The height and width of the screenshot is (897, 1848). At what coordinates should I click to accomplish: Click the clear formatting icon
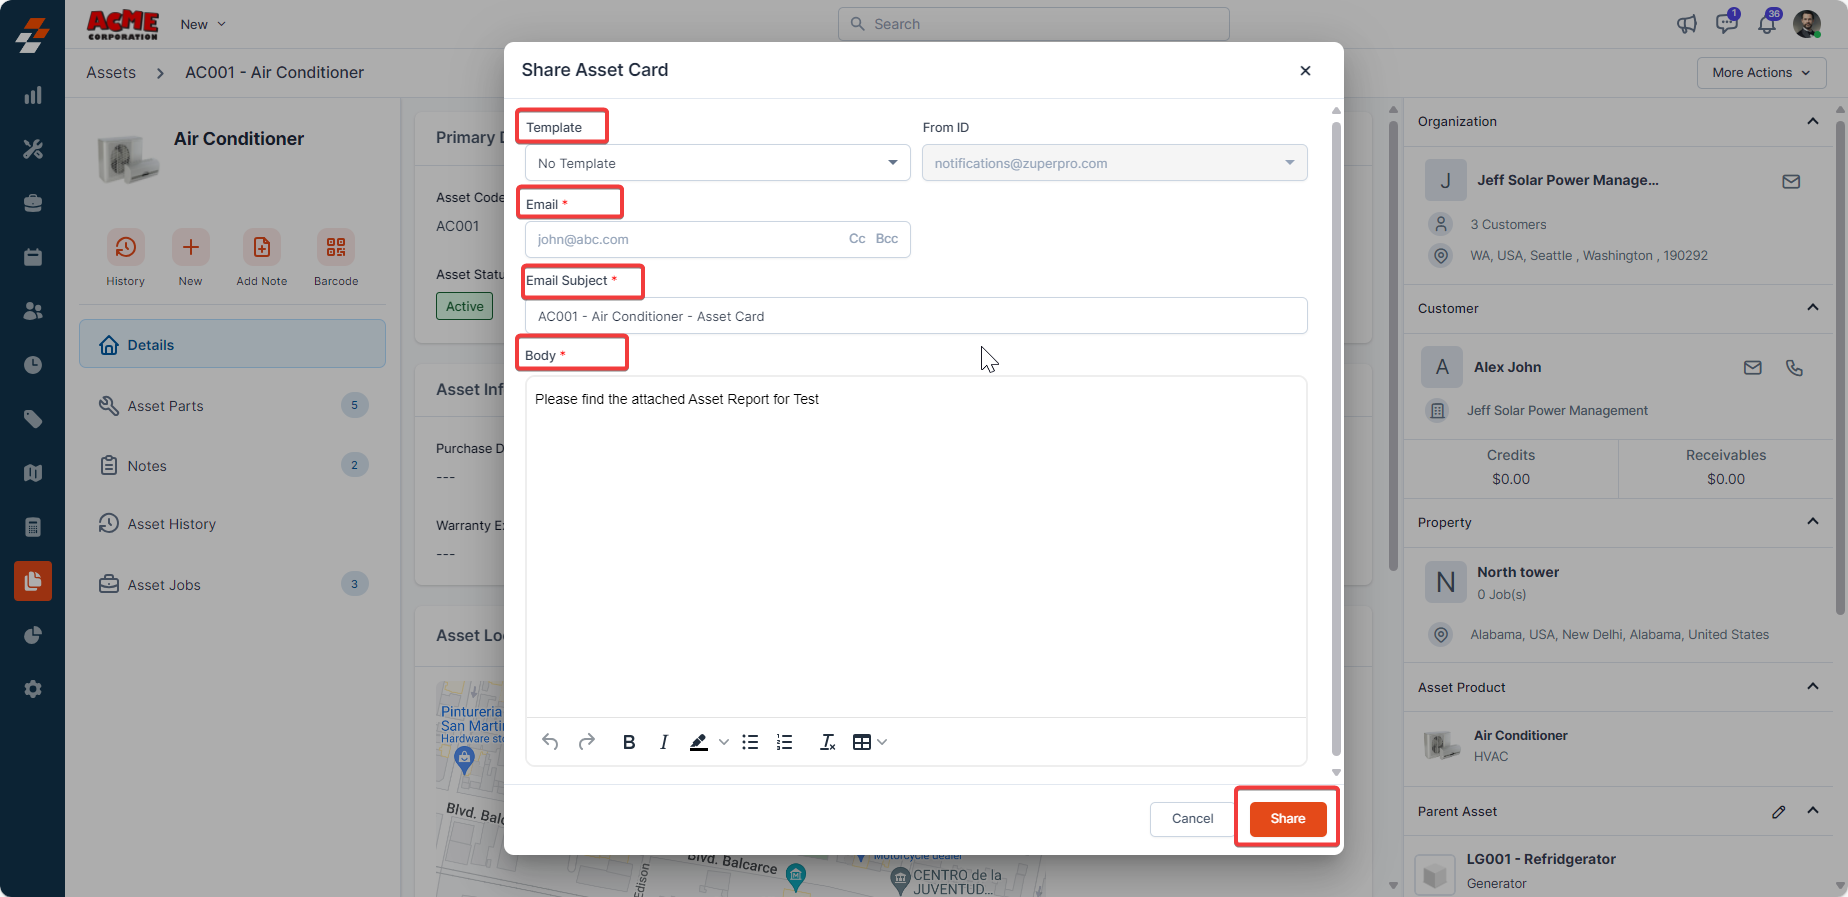click(x=828, y=742)
